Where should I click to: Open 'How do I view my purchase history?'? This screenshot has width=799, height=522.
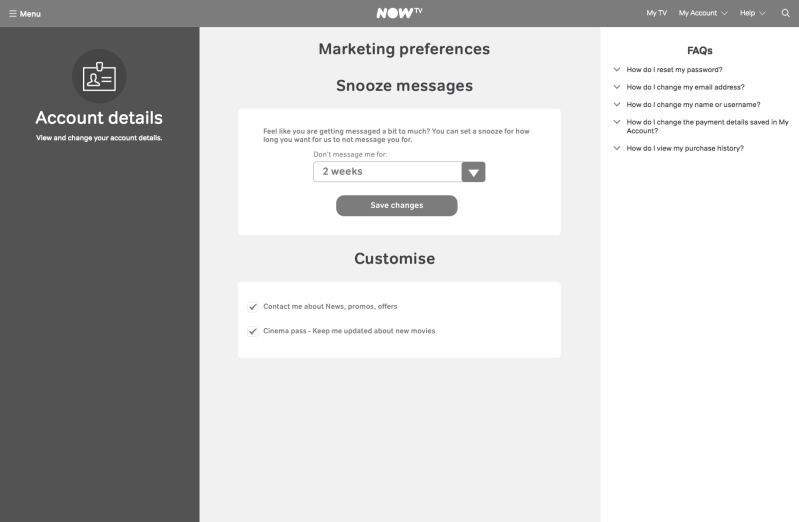(x=685, y=148)
